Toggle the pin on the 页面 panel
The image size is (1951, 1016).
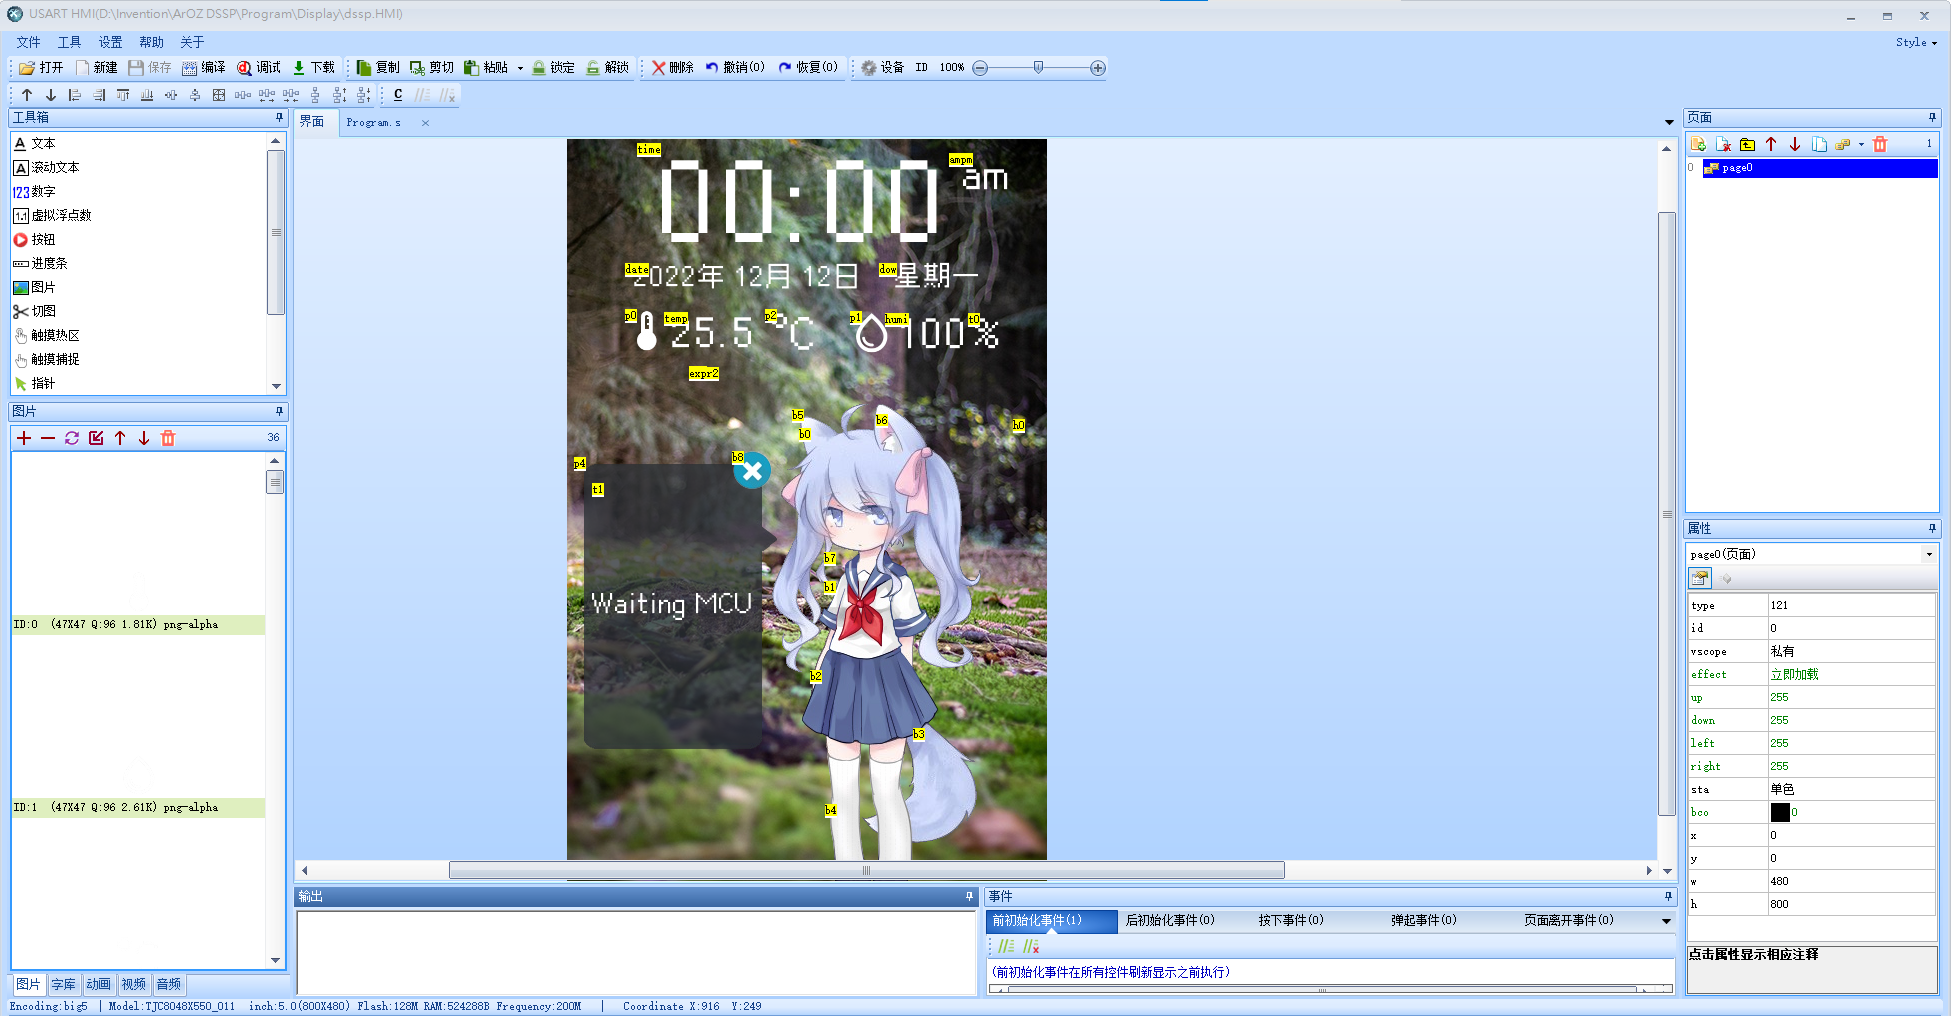pyautogui.click(x=1931, y=117)
